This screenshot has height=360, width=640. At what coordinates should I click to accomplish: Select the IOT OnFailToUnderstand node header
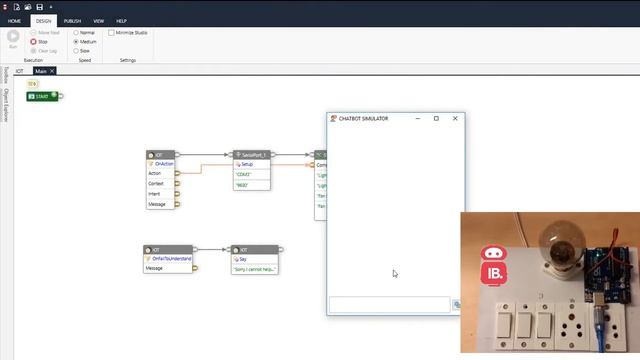[x=168, y=250]
